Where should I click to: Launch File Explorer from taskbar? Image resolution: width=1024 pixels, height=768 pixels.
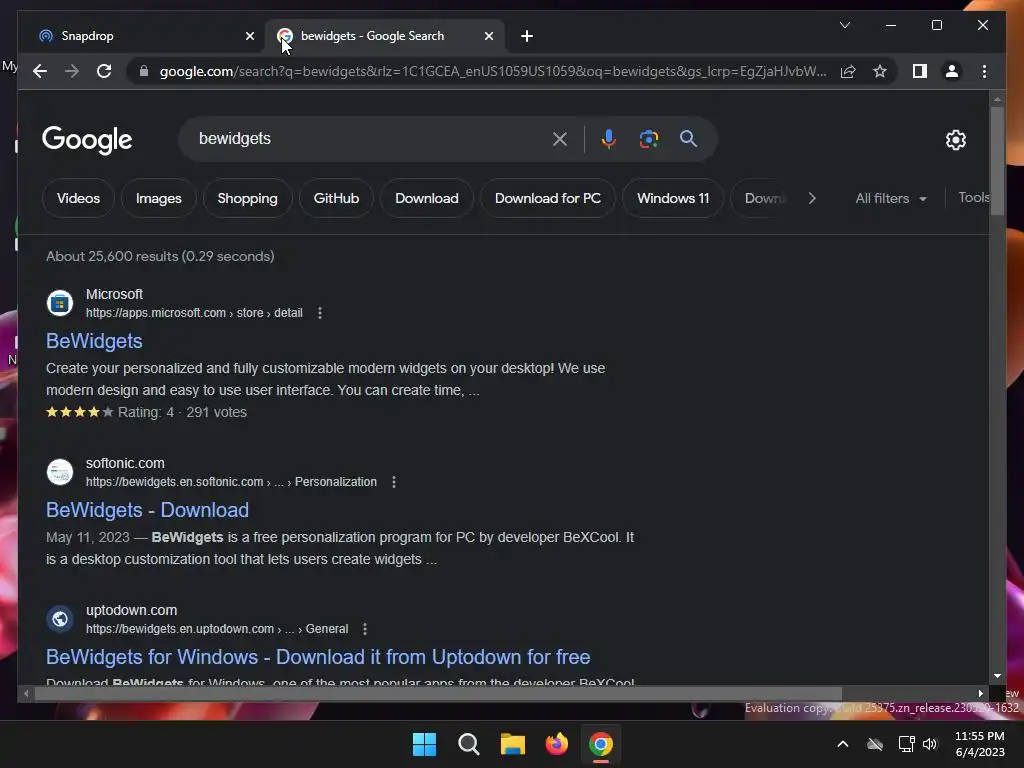point(513,744)
